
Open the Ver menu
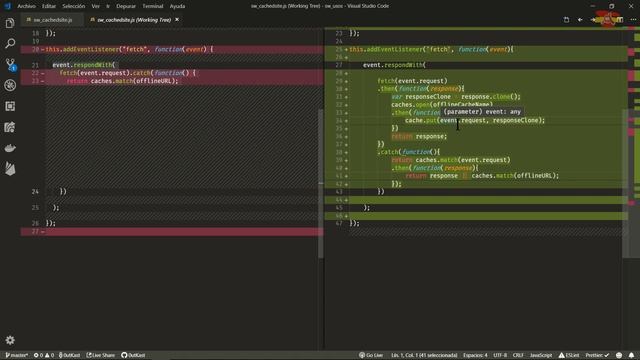click(x=96, y=6)
